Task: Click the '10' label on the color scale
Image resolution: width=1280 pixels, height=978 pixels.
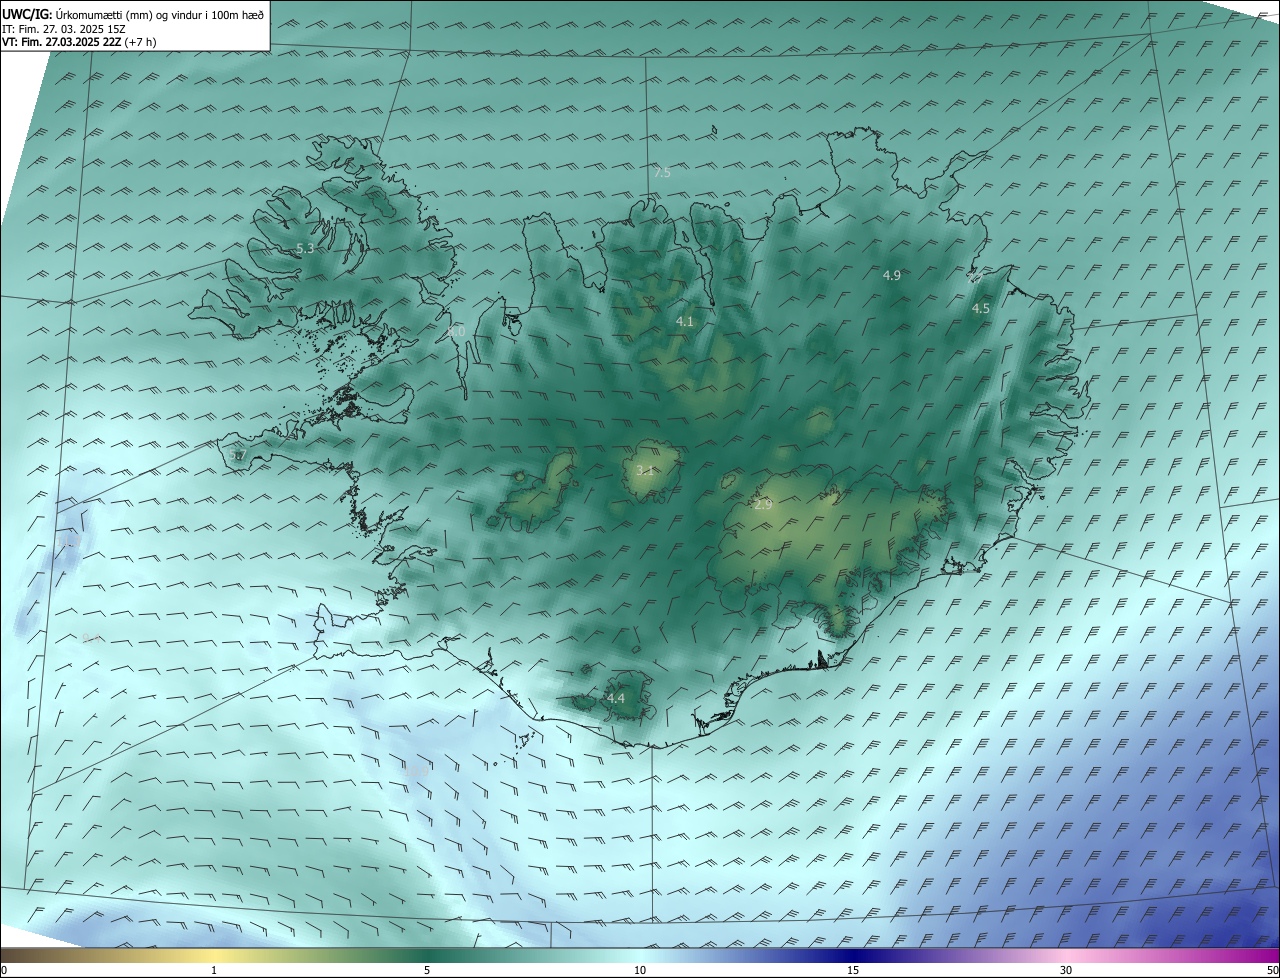Action: coord(640,970)
